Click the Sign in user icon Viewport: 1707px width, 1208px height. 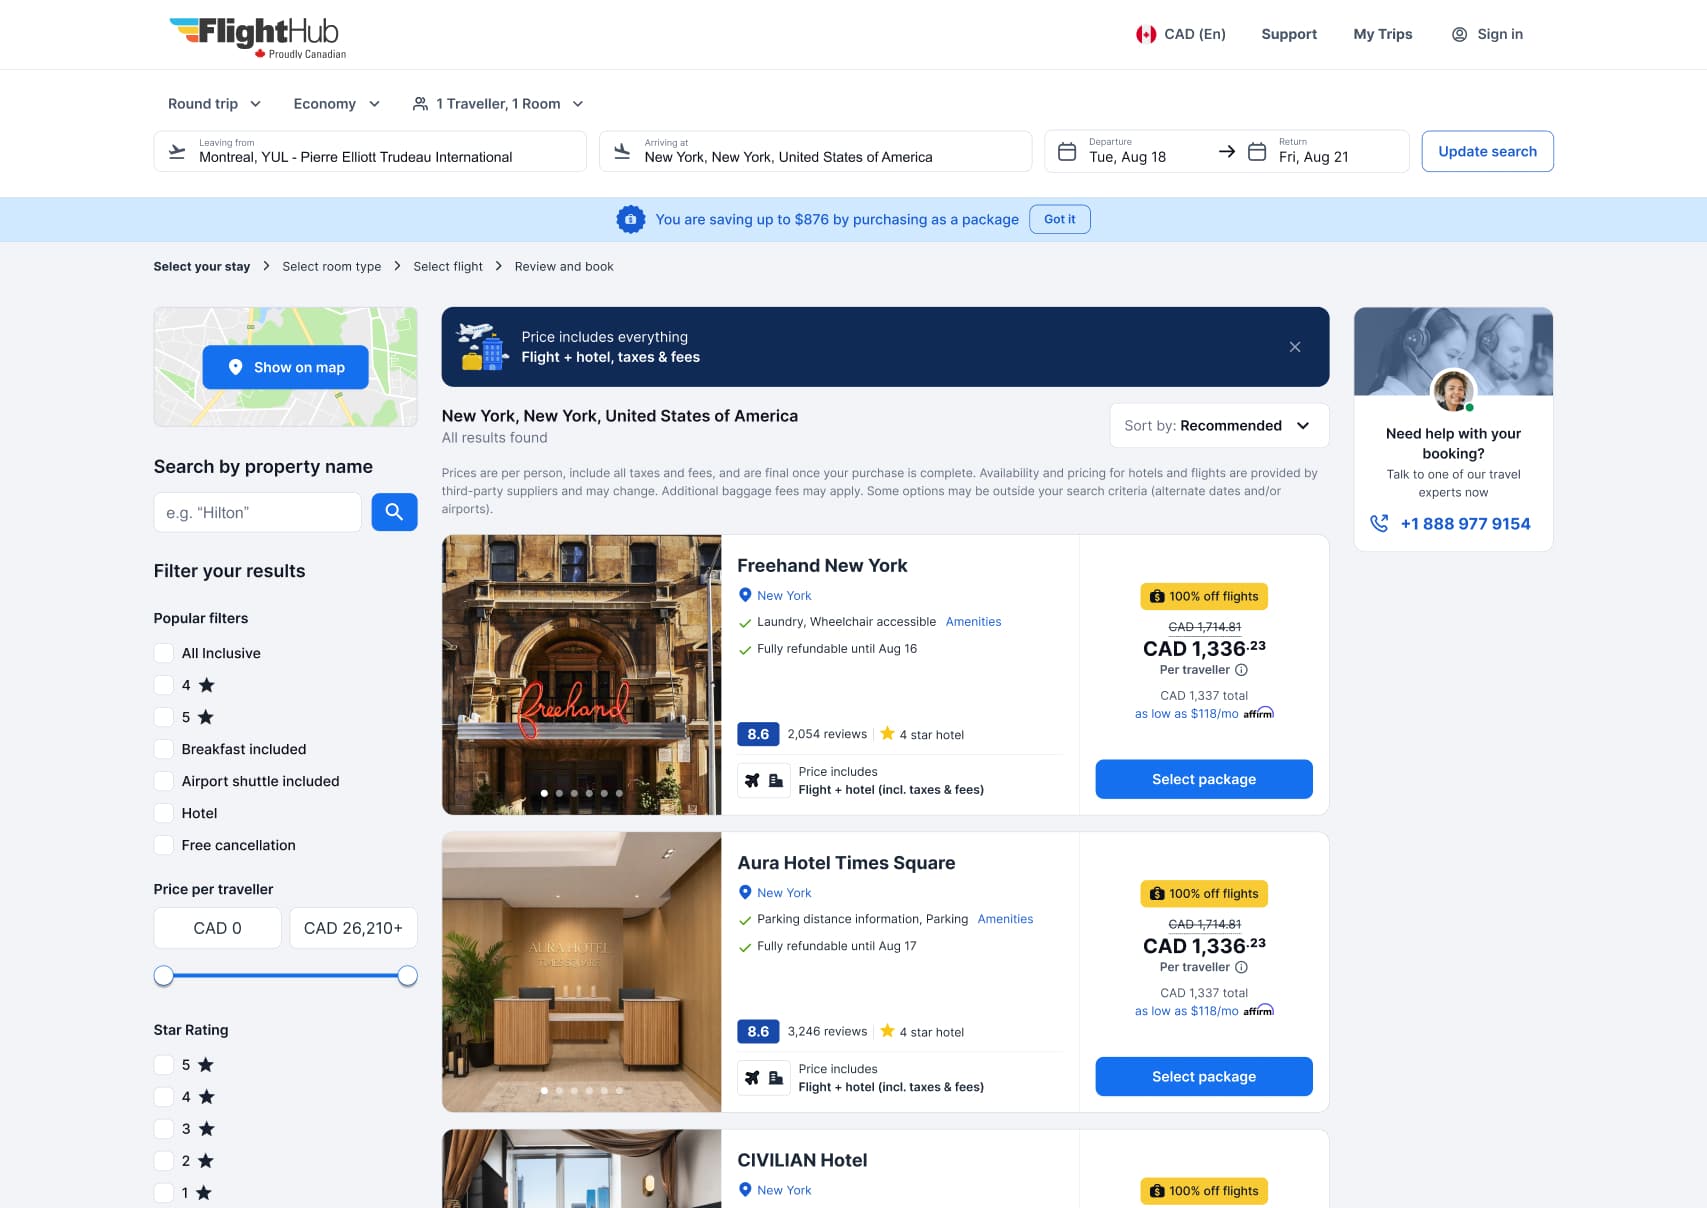[1459, 34]
